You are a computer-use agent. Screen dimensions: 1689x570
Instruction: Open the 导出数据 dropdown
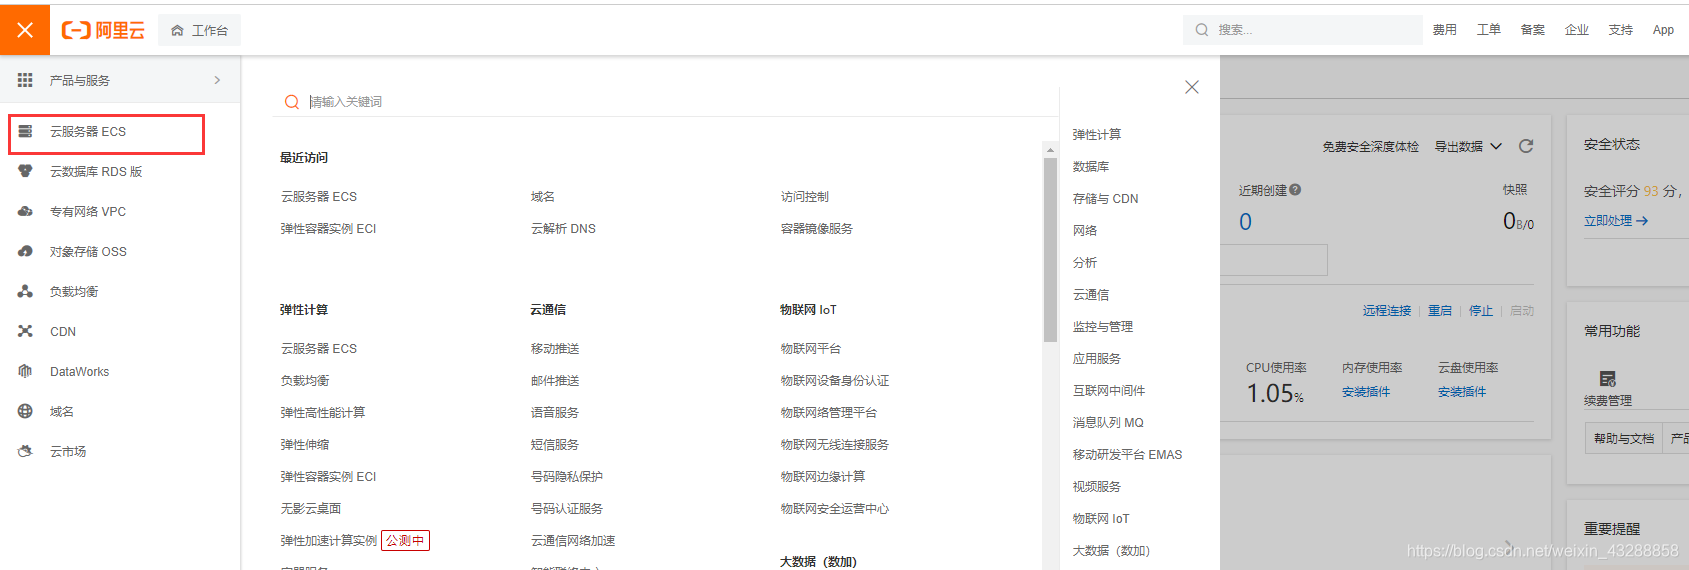click(1468, 147)
